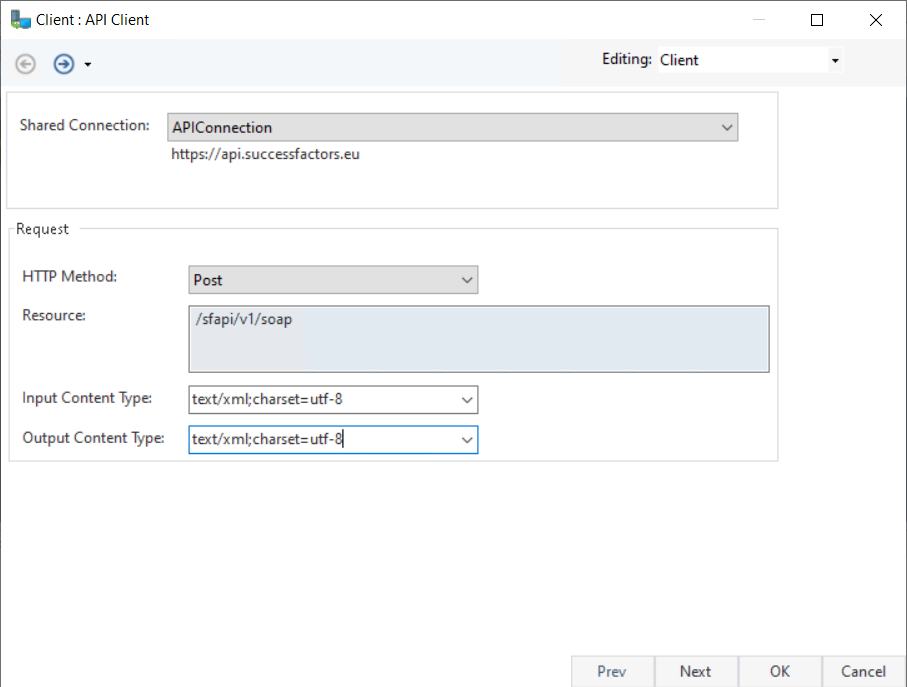Image resolution: width=907 pixels, height=687 pixels.
Task: Confirm with the OK button
Action: [780, 671]
